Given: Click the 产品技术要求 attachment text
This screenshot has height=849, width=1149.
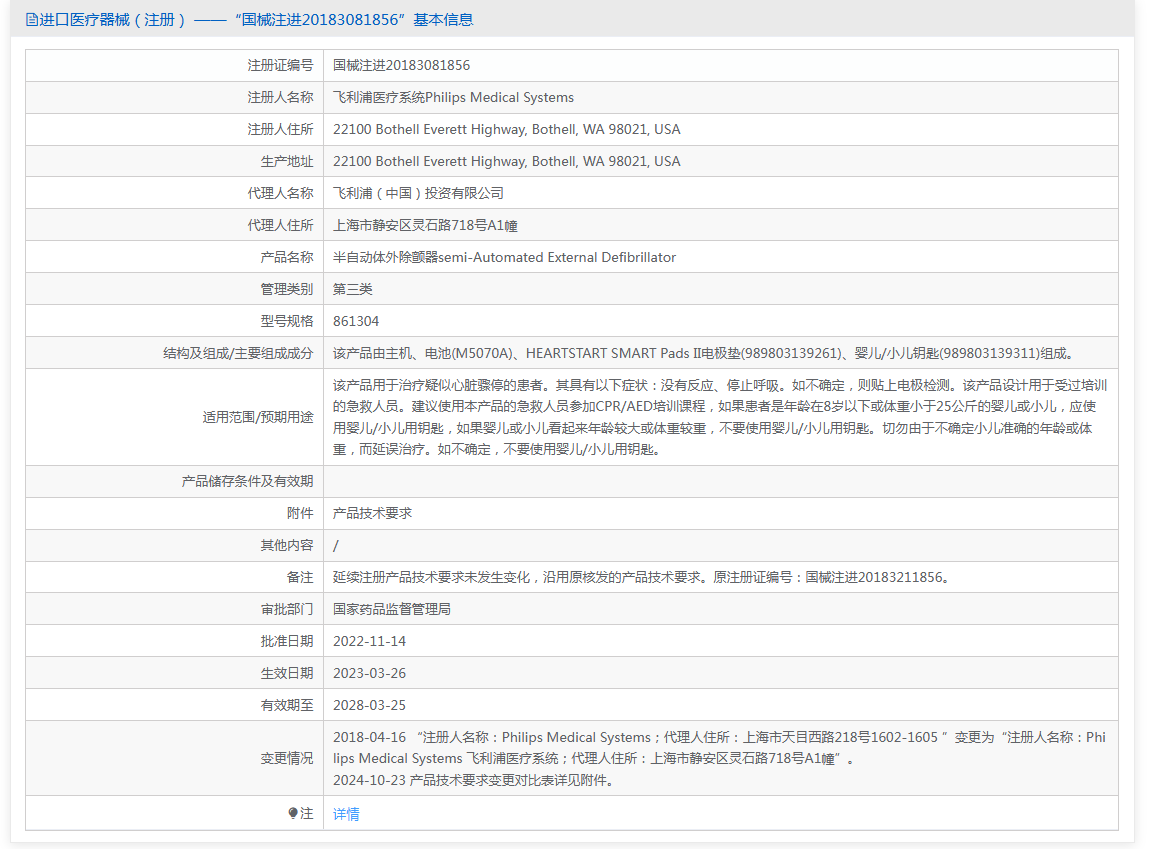Looking at the screenshot, I should pos(372,513).
